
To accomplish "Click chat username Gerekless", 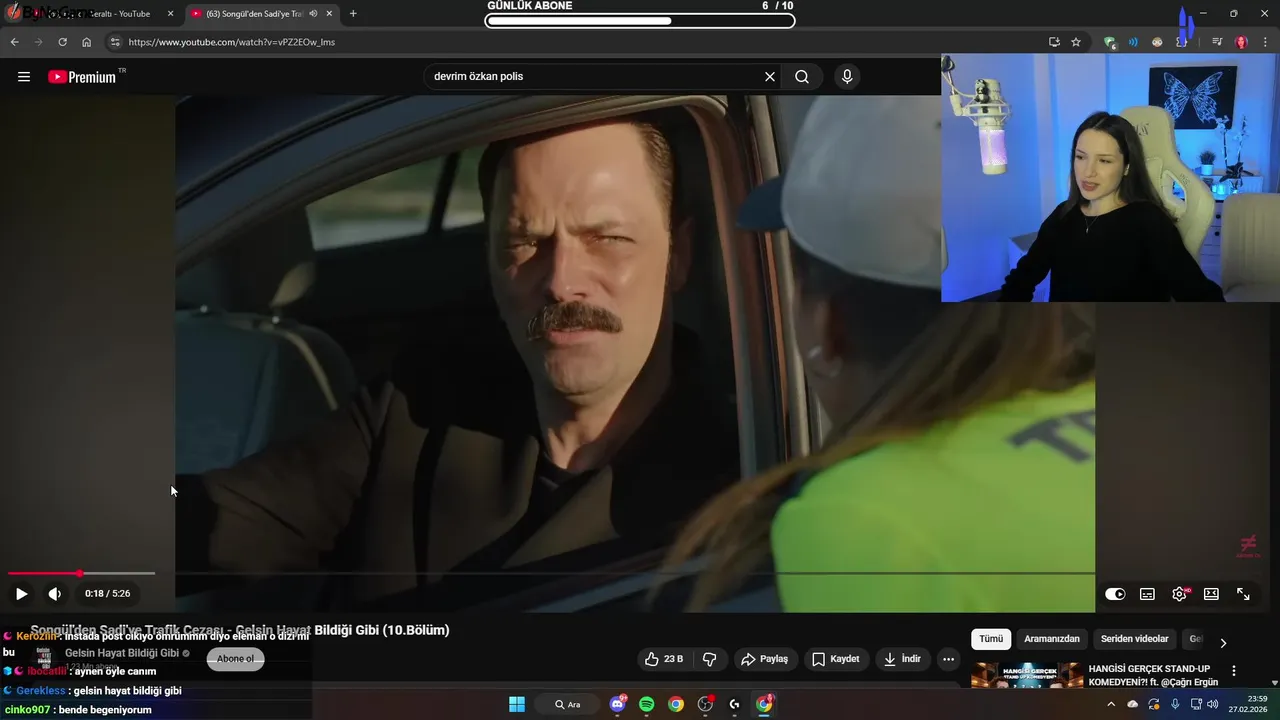I will (41, 691).
